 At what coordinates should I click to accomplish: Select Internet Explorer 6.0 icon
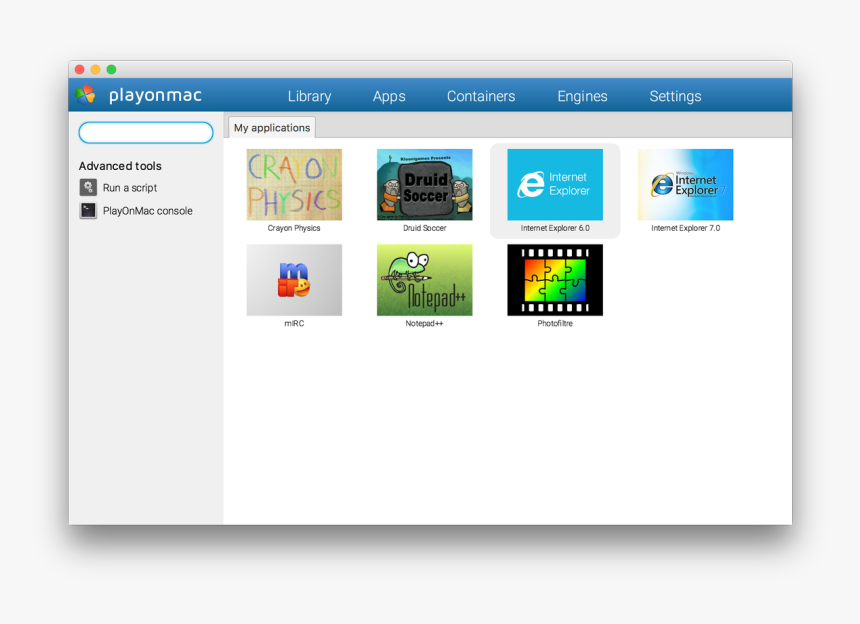pyautogui.click(x=554, y=185)
